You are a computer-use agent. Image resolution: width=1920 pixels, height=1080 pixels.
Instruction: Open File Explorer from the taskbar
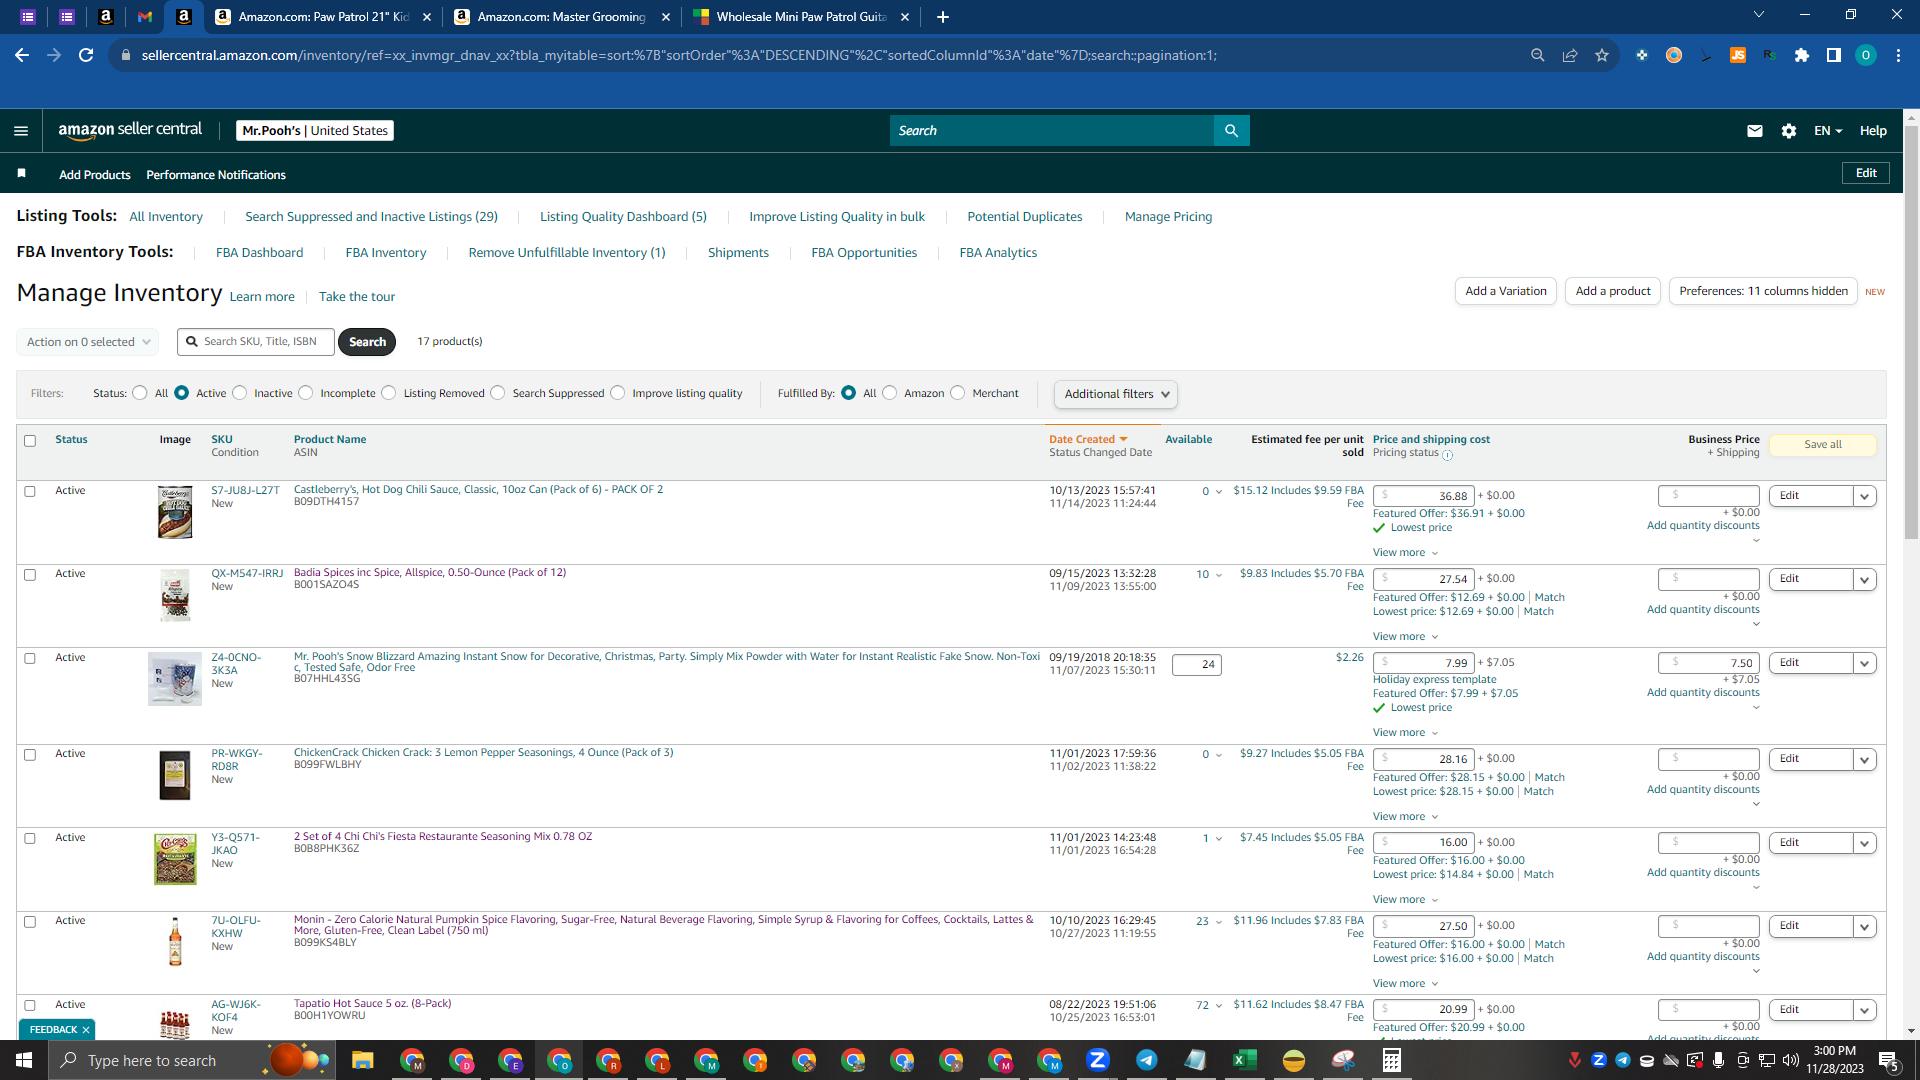pos(362,1060)
